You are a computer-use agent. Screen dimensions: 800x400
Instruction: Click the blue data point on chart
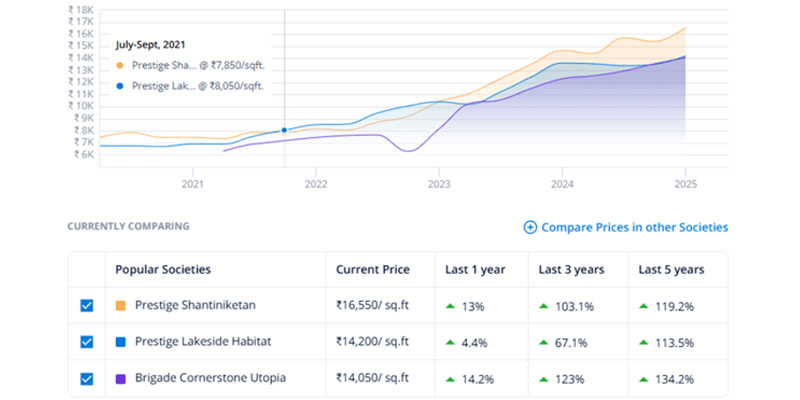[284, 130]
